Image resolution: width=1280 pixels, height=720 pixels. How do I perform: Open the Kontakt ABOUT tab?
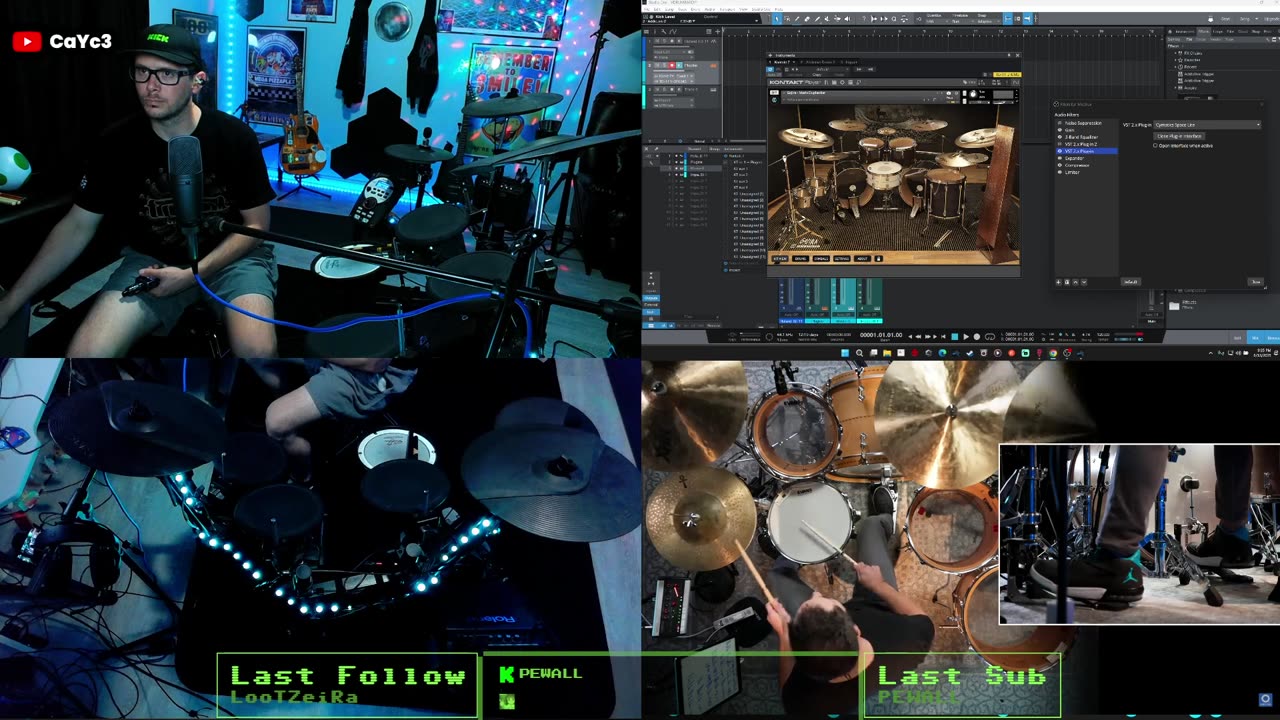coord(862,259)
